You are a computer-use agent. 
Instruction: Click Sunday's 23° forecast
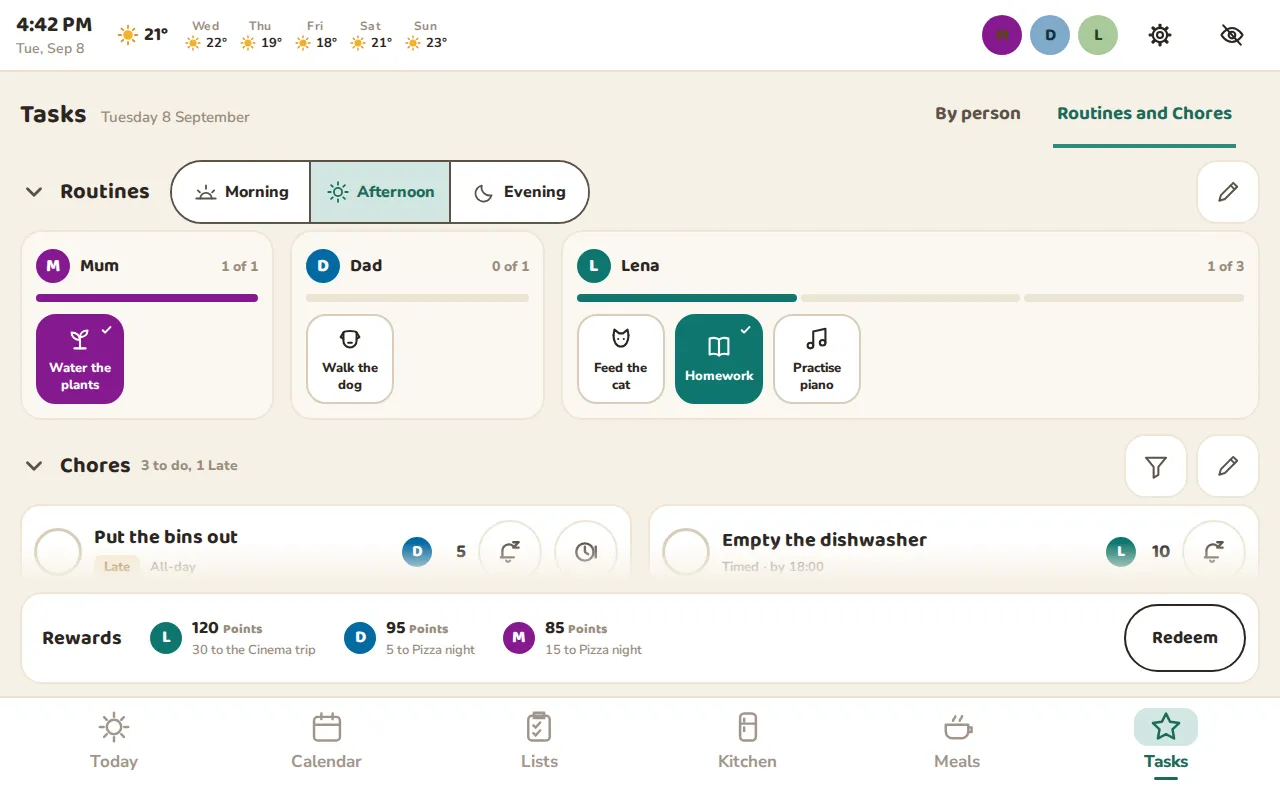pyautogui.click(x=426, y=35)
